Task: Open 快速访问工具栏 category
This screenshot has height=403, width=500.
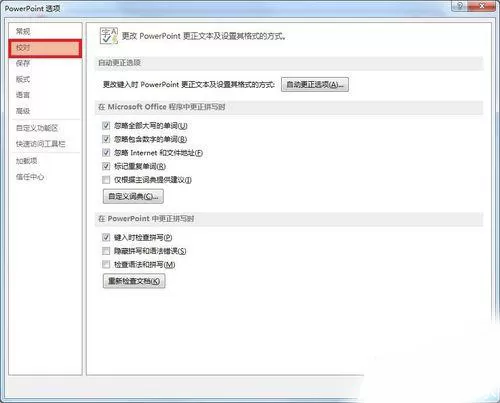Action: tap(41, 144)
